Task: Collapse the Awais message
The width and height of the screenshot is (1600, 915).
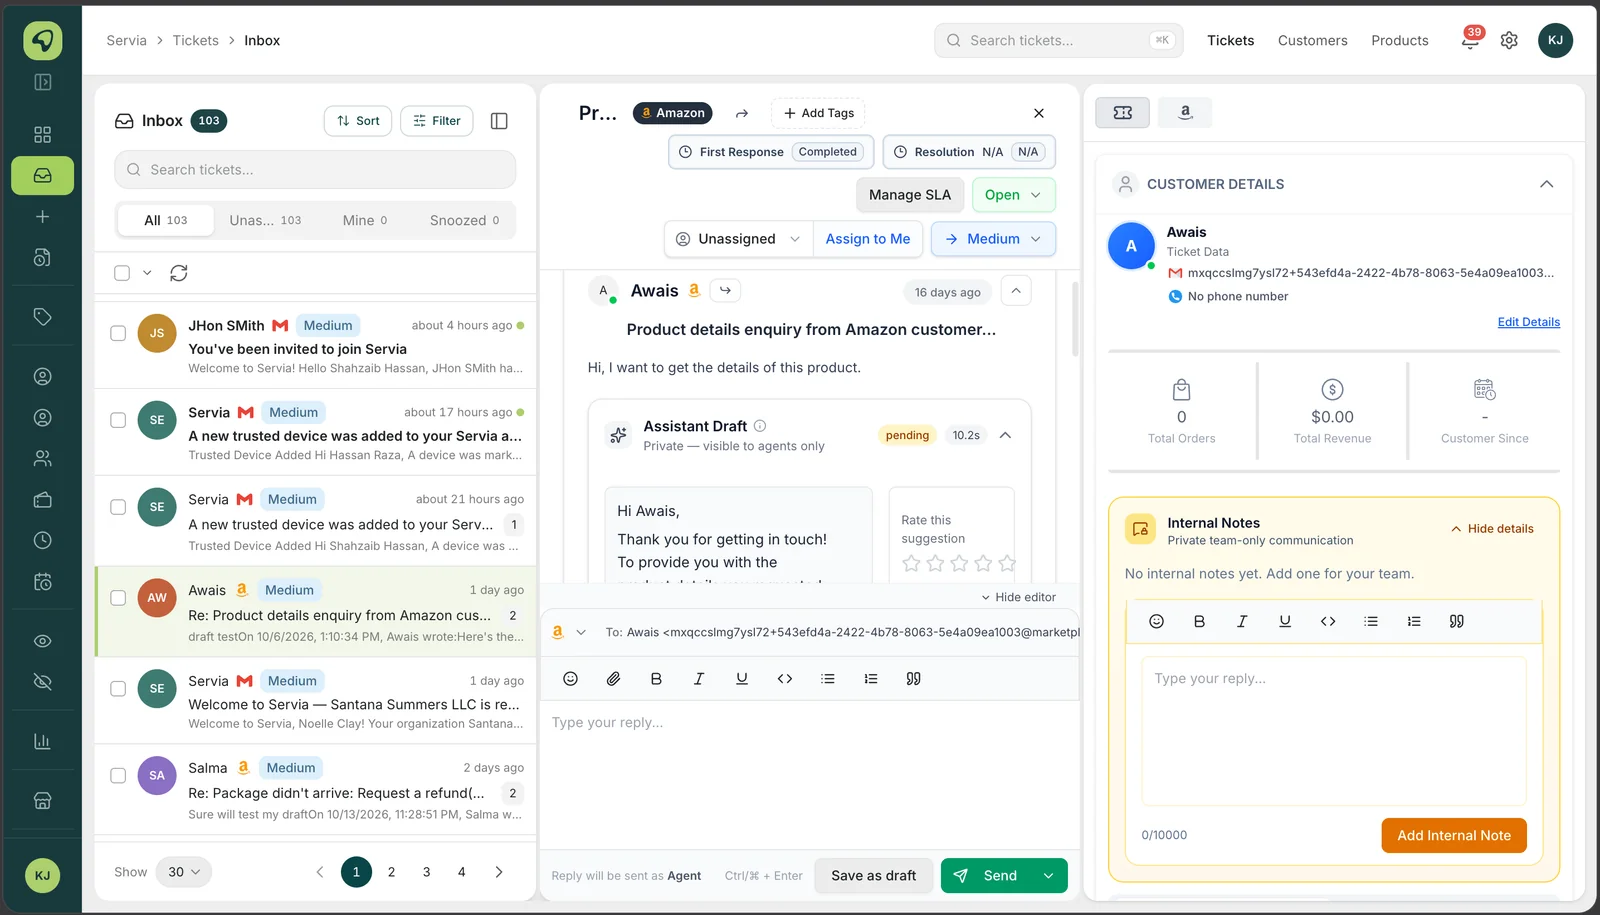Action: [x=1016, y=291]
